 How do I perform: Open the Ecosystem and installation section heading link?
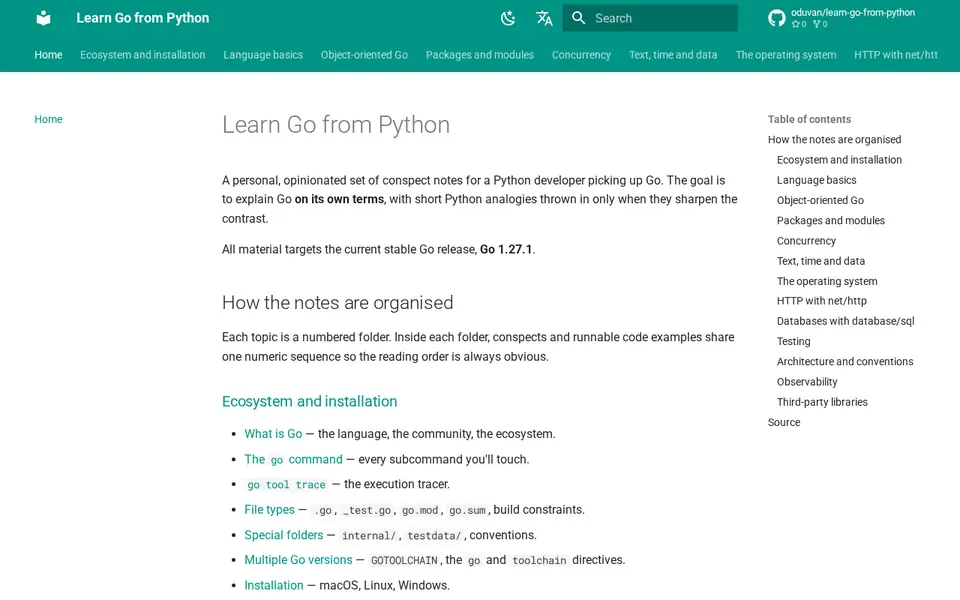coord(309,402)
